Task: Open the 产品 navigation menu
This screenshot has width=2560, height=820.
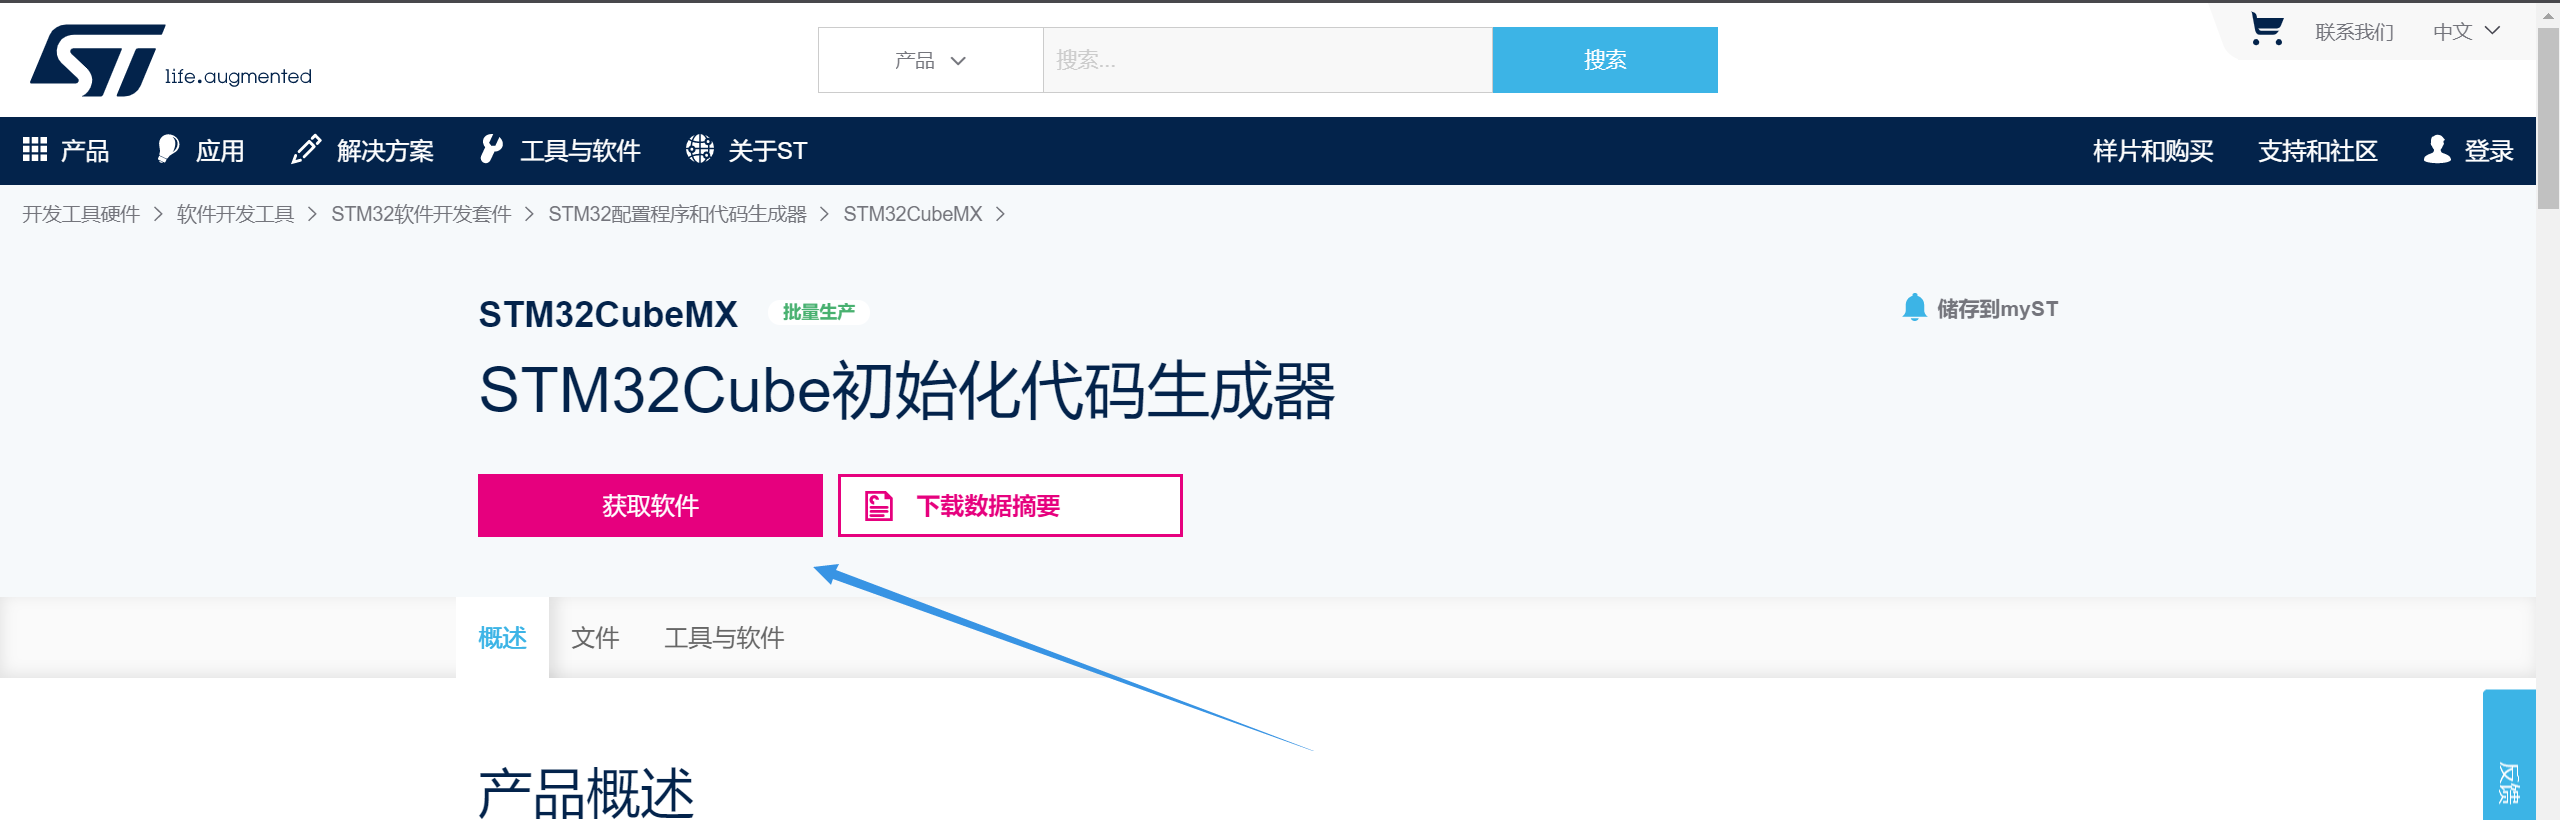Action: [x=66, y=150]
